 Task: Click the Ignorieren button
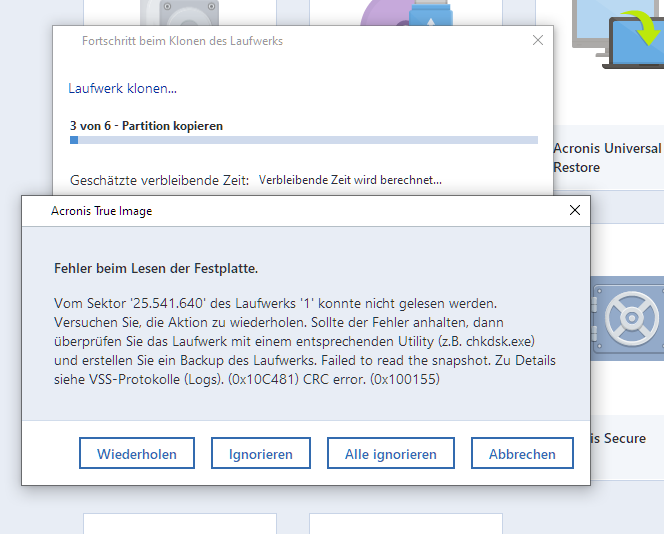pyautogui.click(x=261, y=453)
